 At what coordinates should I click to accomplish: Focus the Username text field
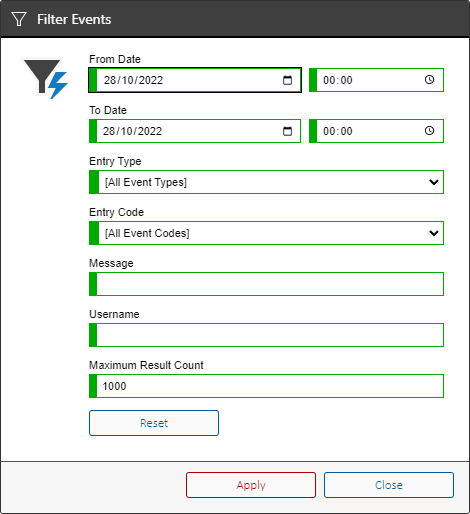[x=266, y=335]
